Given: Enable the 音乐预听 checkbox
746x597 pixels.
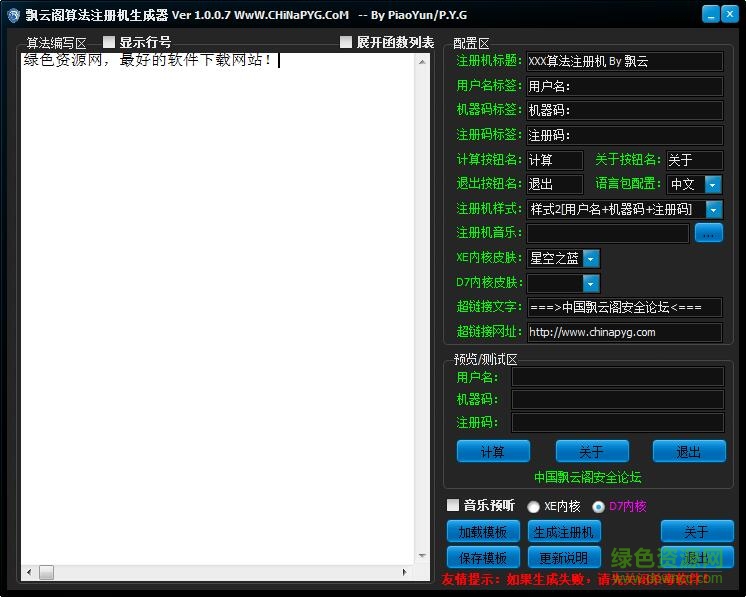Looking at the screenshot, I should coord(453,505).
